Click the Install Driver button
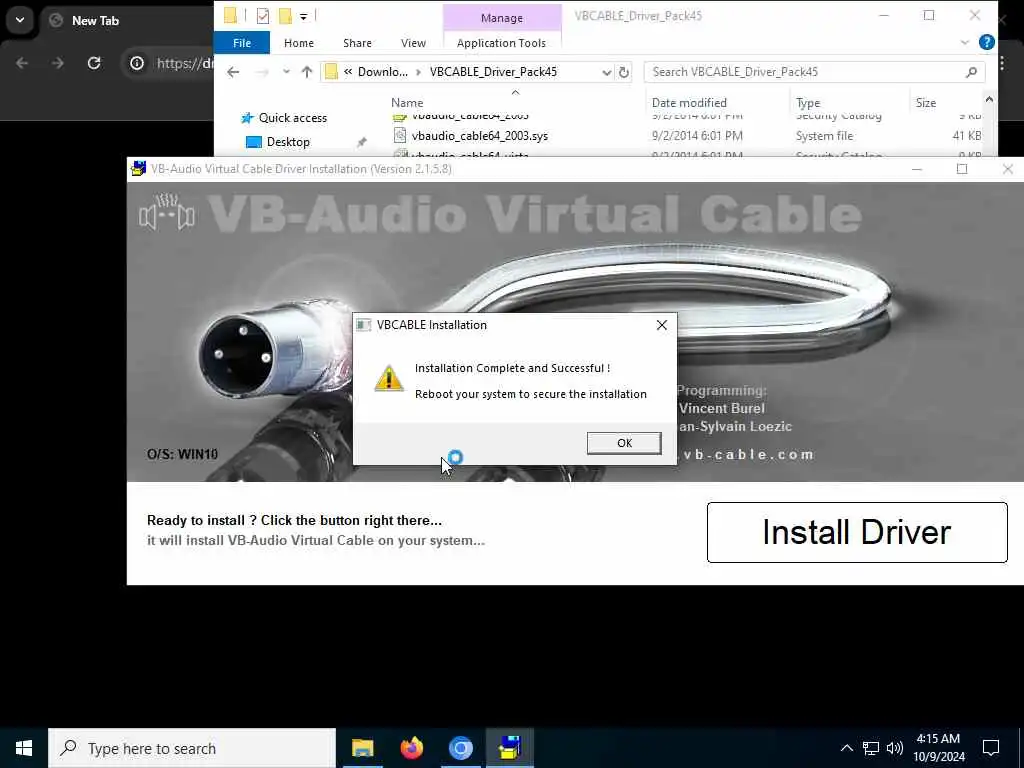 coord(857,532)
